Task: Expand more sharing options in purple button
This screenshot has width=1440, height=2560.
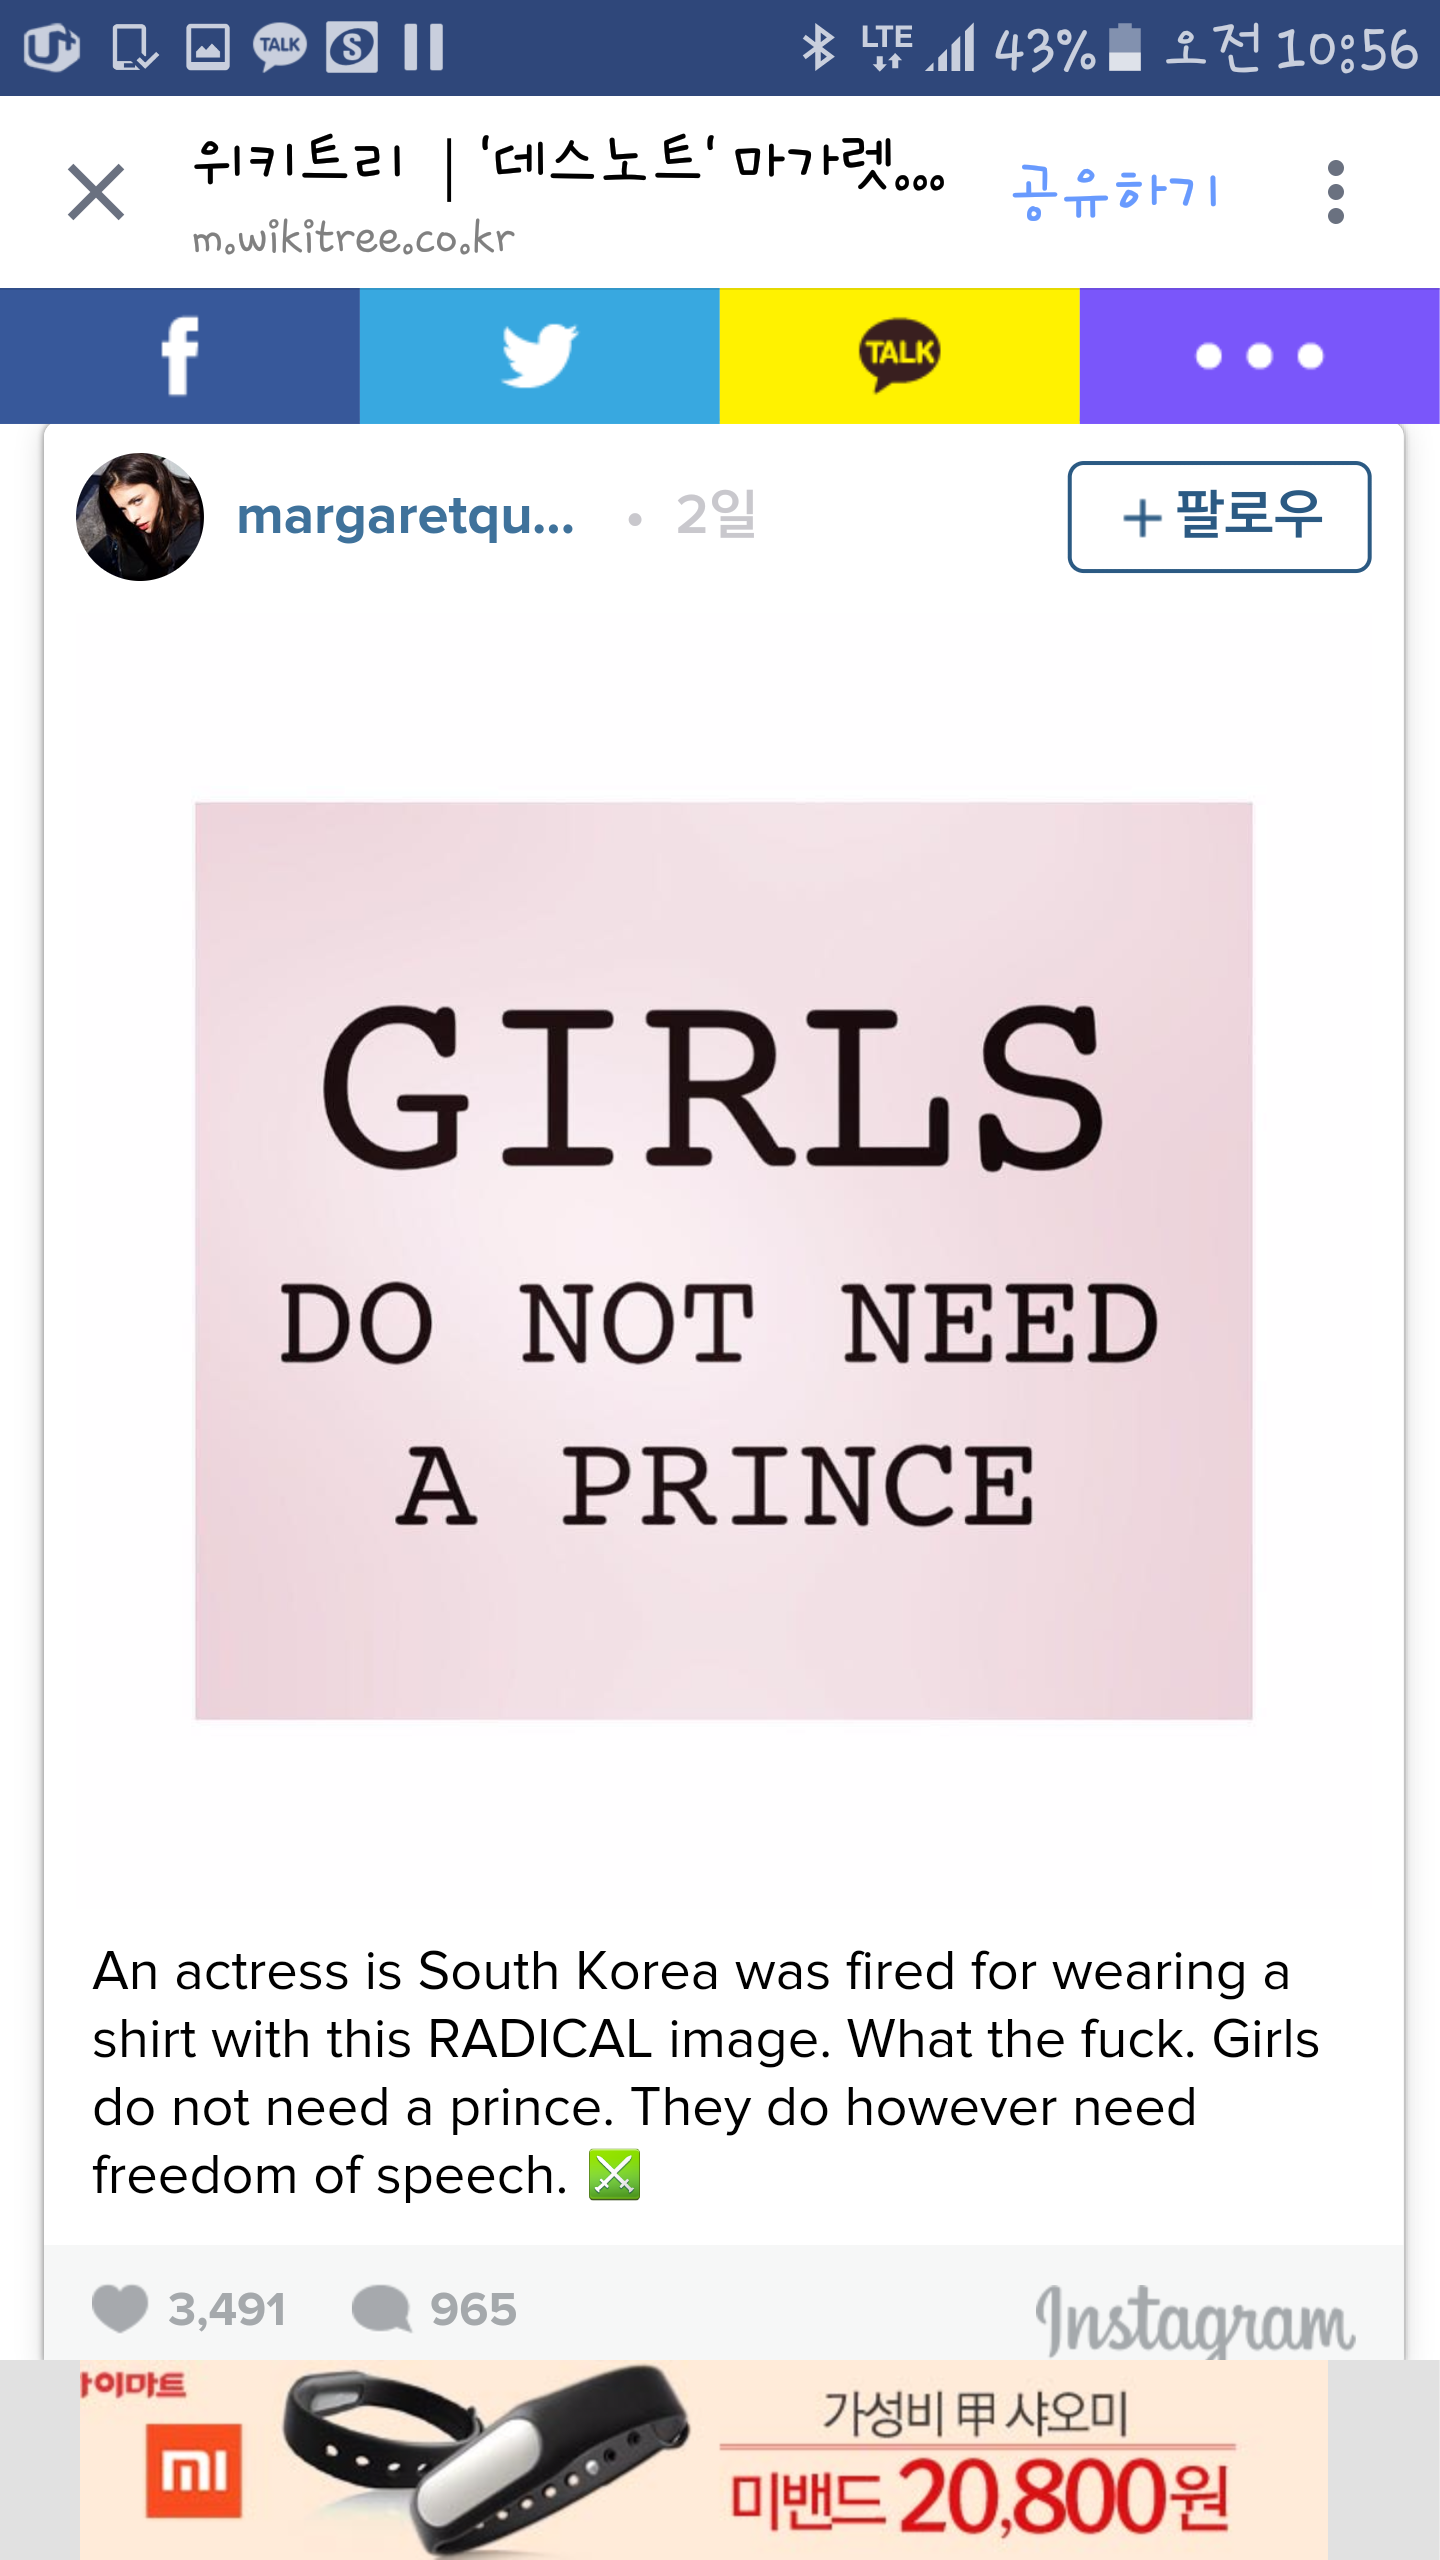Action: [x=1260, y=356]
